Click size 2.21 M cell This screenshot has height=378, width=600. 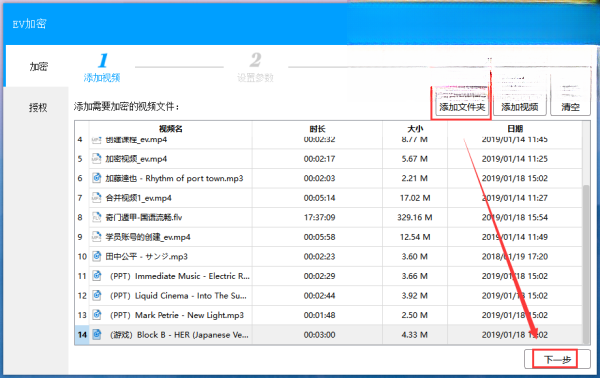[x=415, y=178]
